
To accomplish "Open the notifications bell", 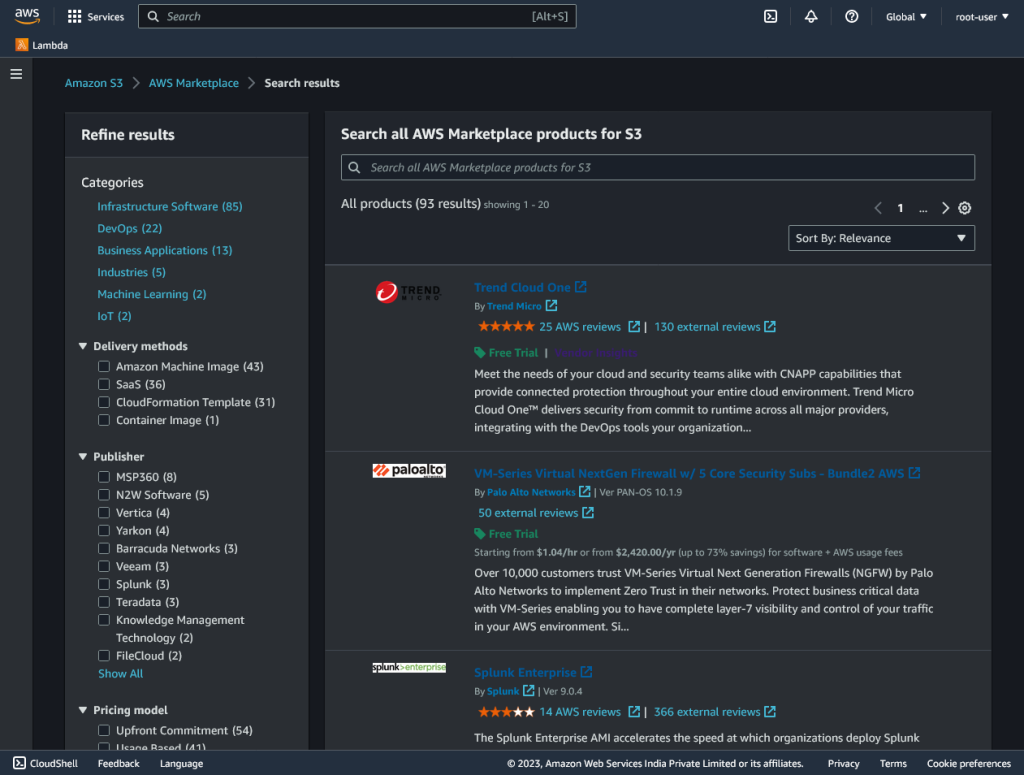I will (x=810, y=16).
